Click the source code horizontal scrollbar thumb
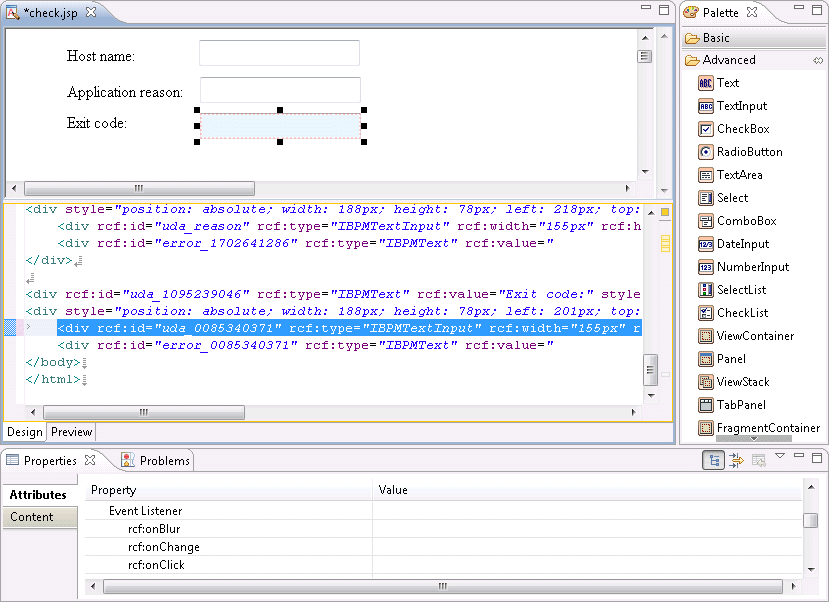This screenshot has width=829, height=602. 144,412
